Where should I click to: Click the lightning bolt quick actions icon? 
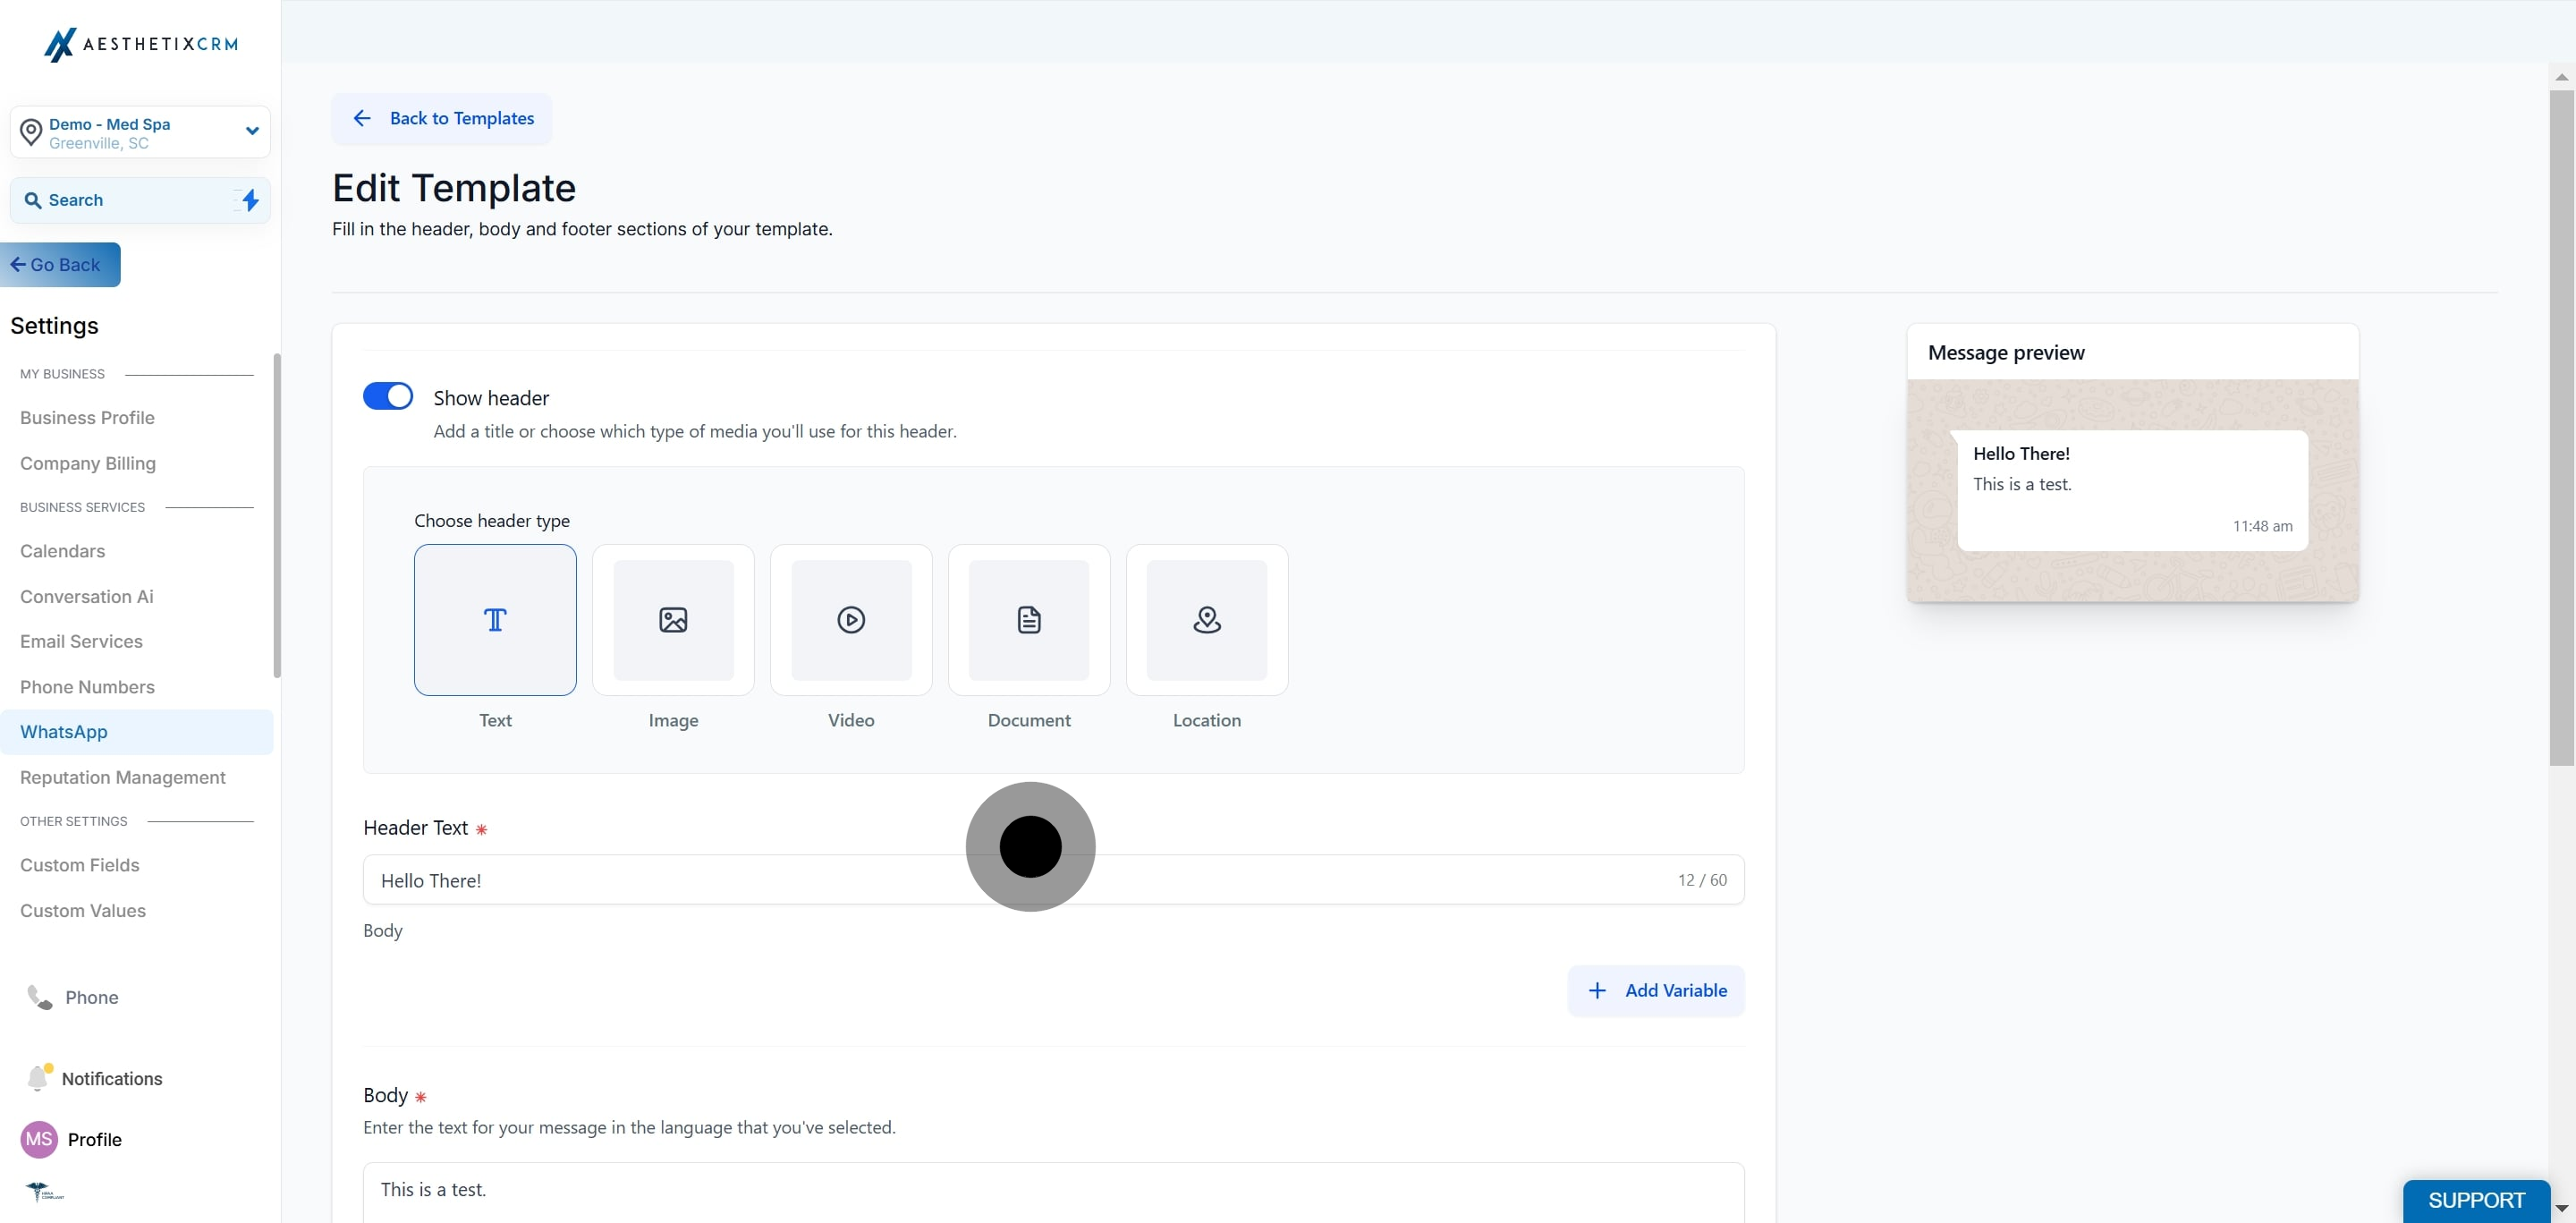pyautogui.click(x=250, y=200)
